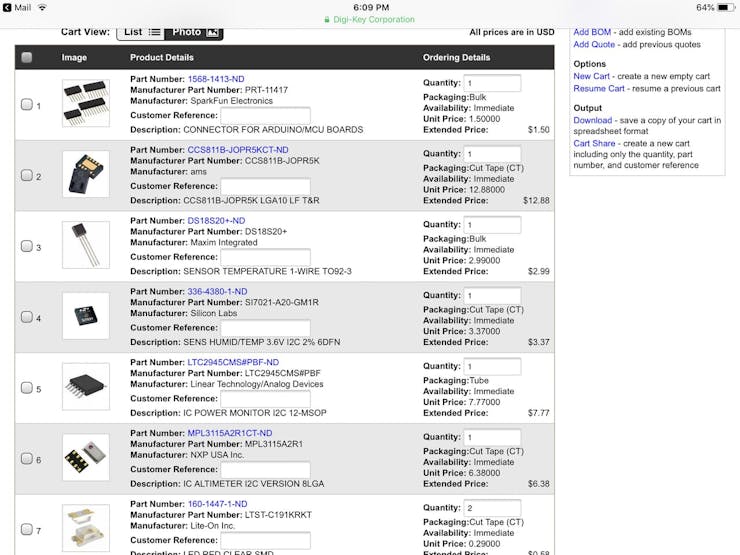Open SparkFun PRT-11417 connector product image

86,103
